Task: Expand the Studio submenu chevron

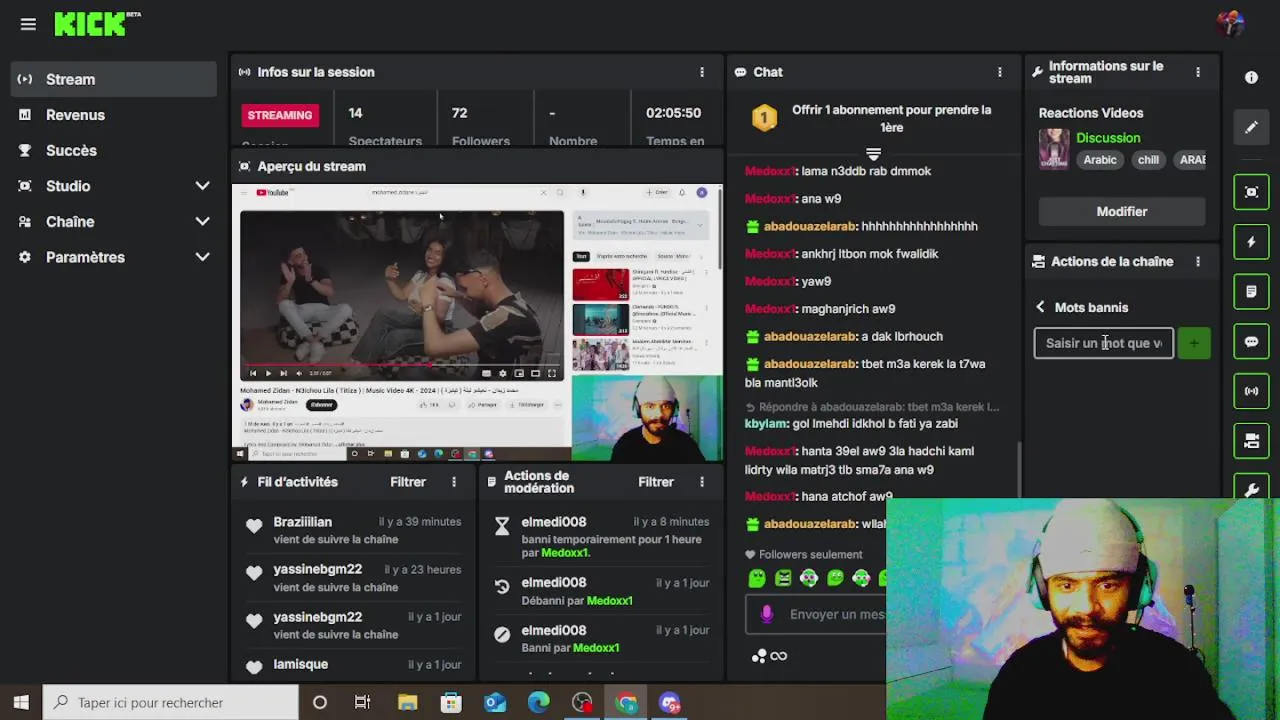Action: pyautogui.click(x=202, y=186)
